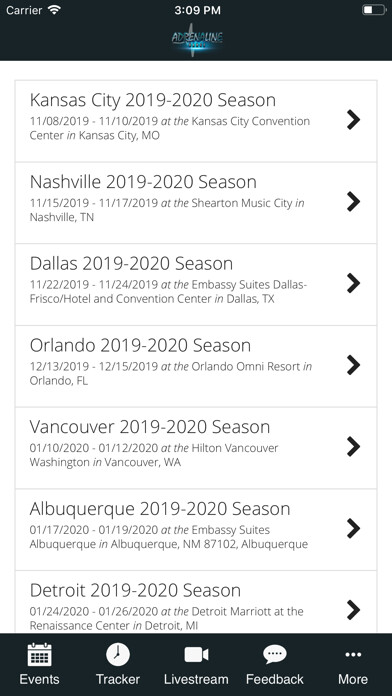392x696 pixels.
Task: Tap the chevron for Orlando event
Action: 353,365
